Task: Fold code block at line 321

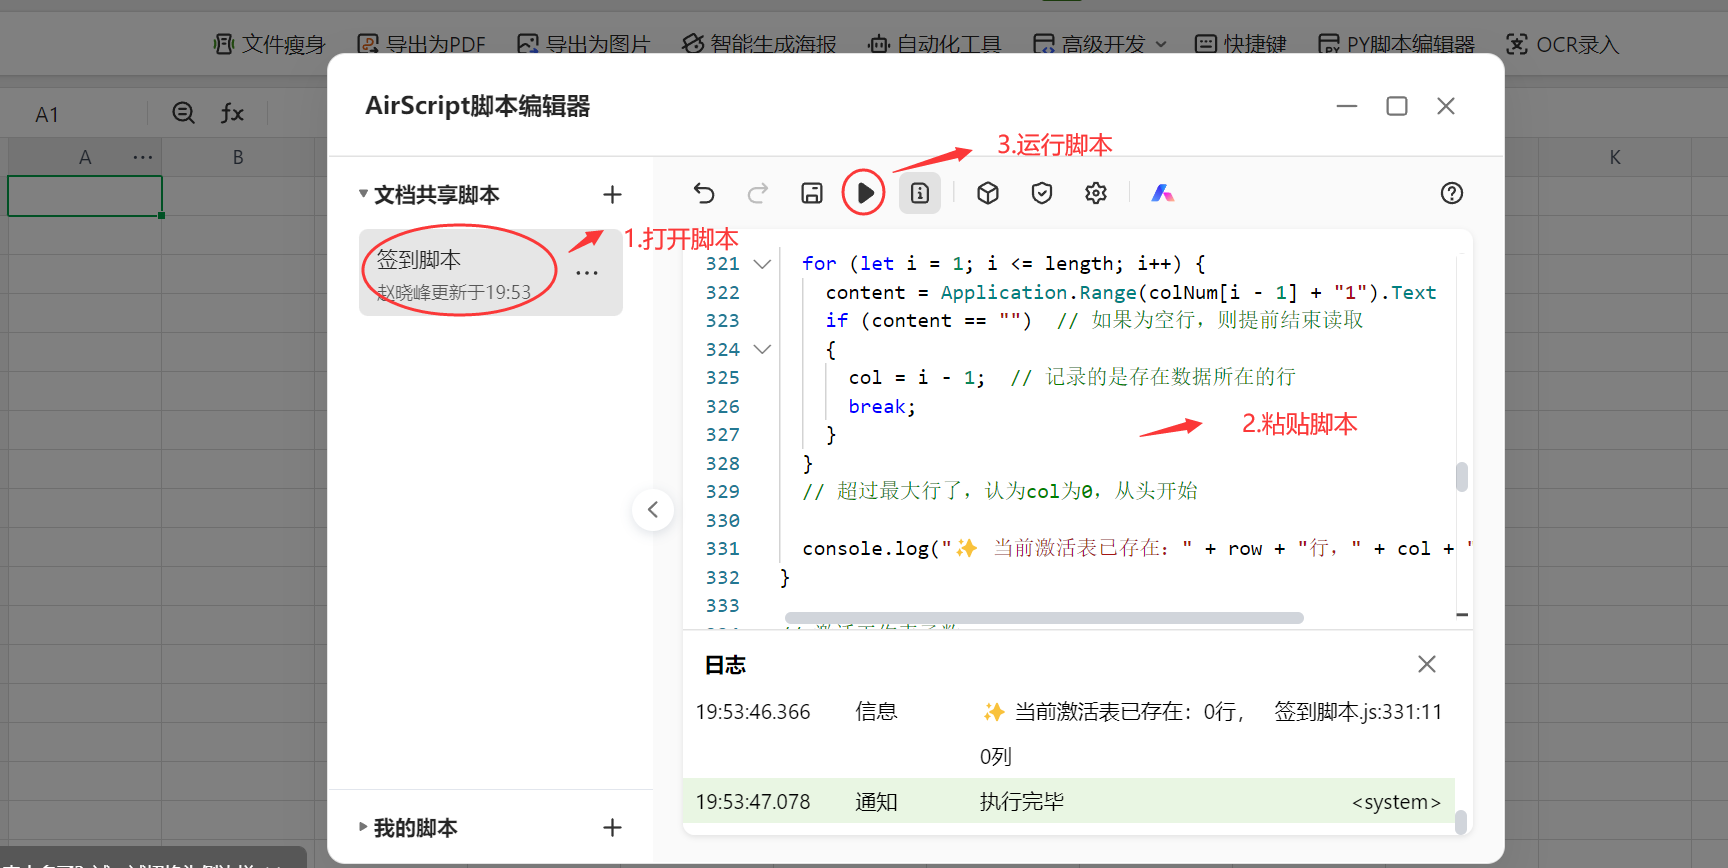Action: click(x=762, y=264)
